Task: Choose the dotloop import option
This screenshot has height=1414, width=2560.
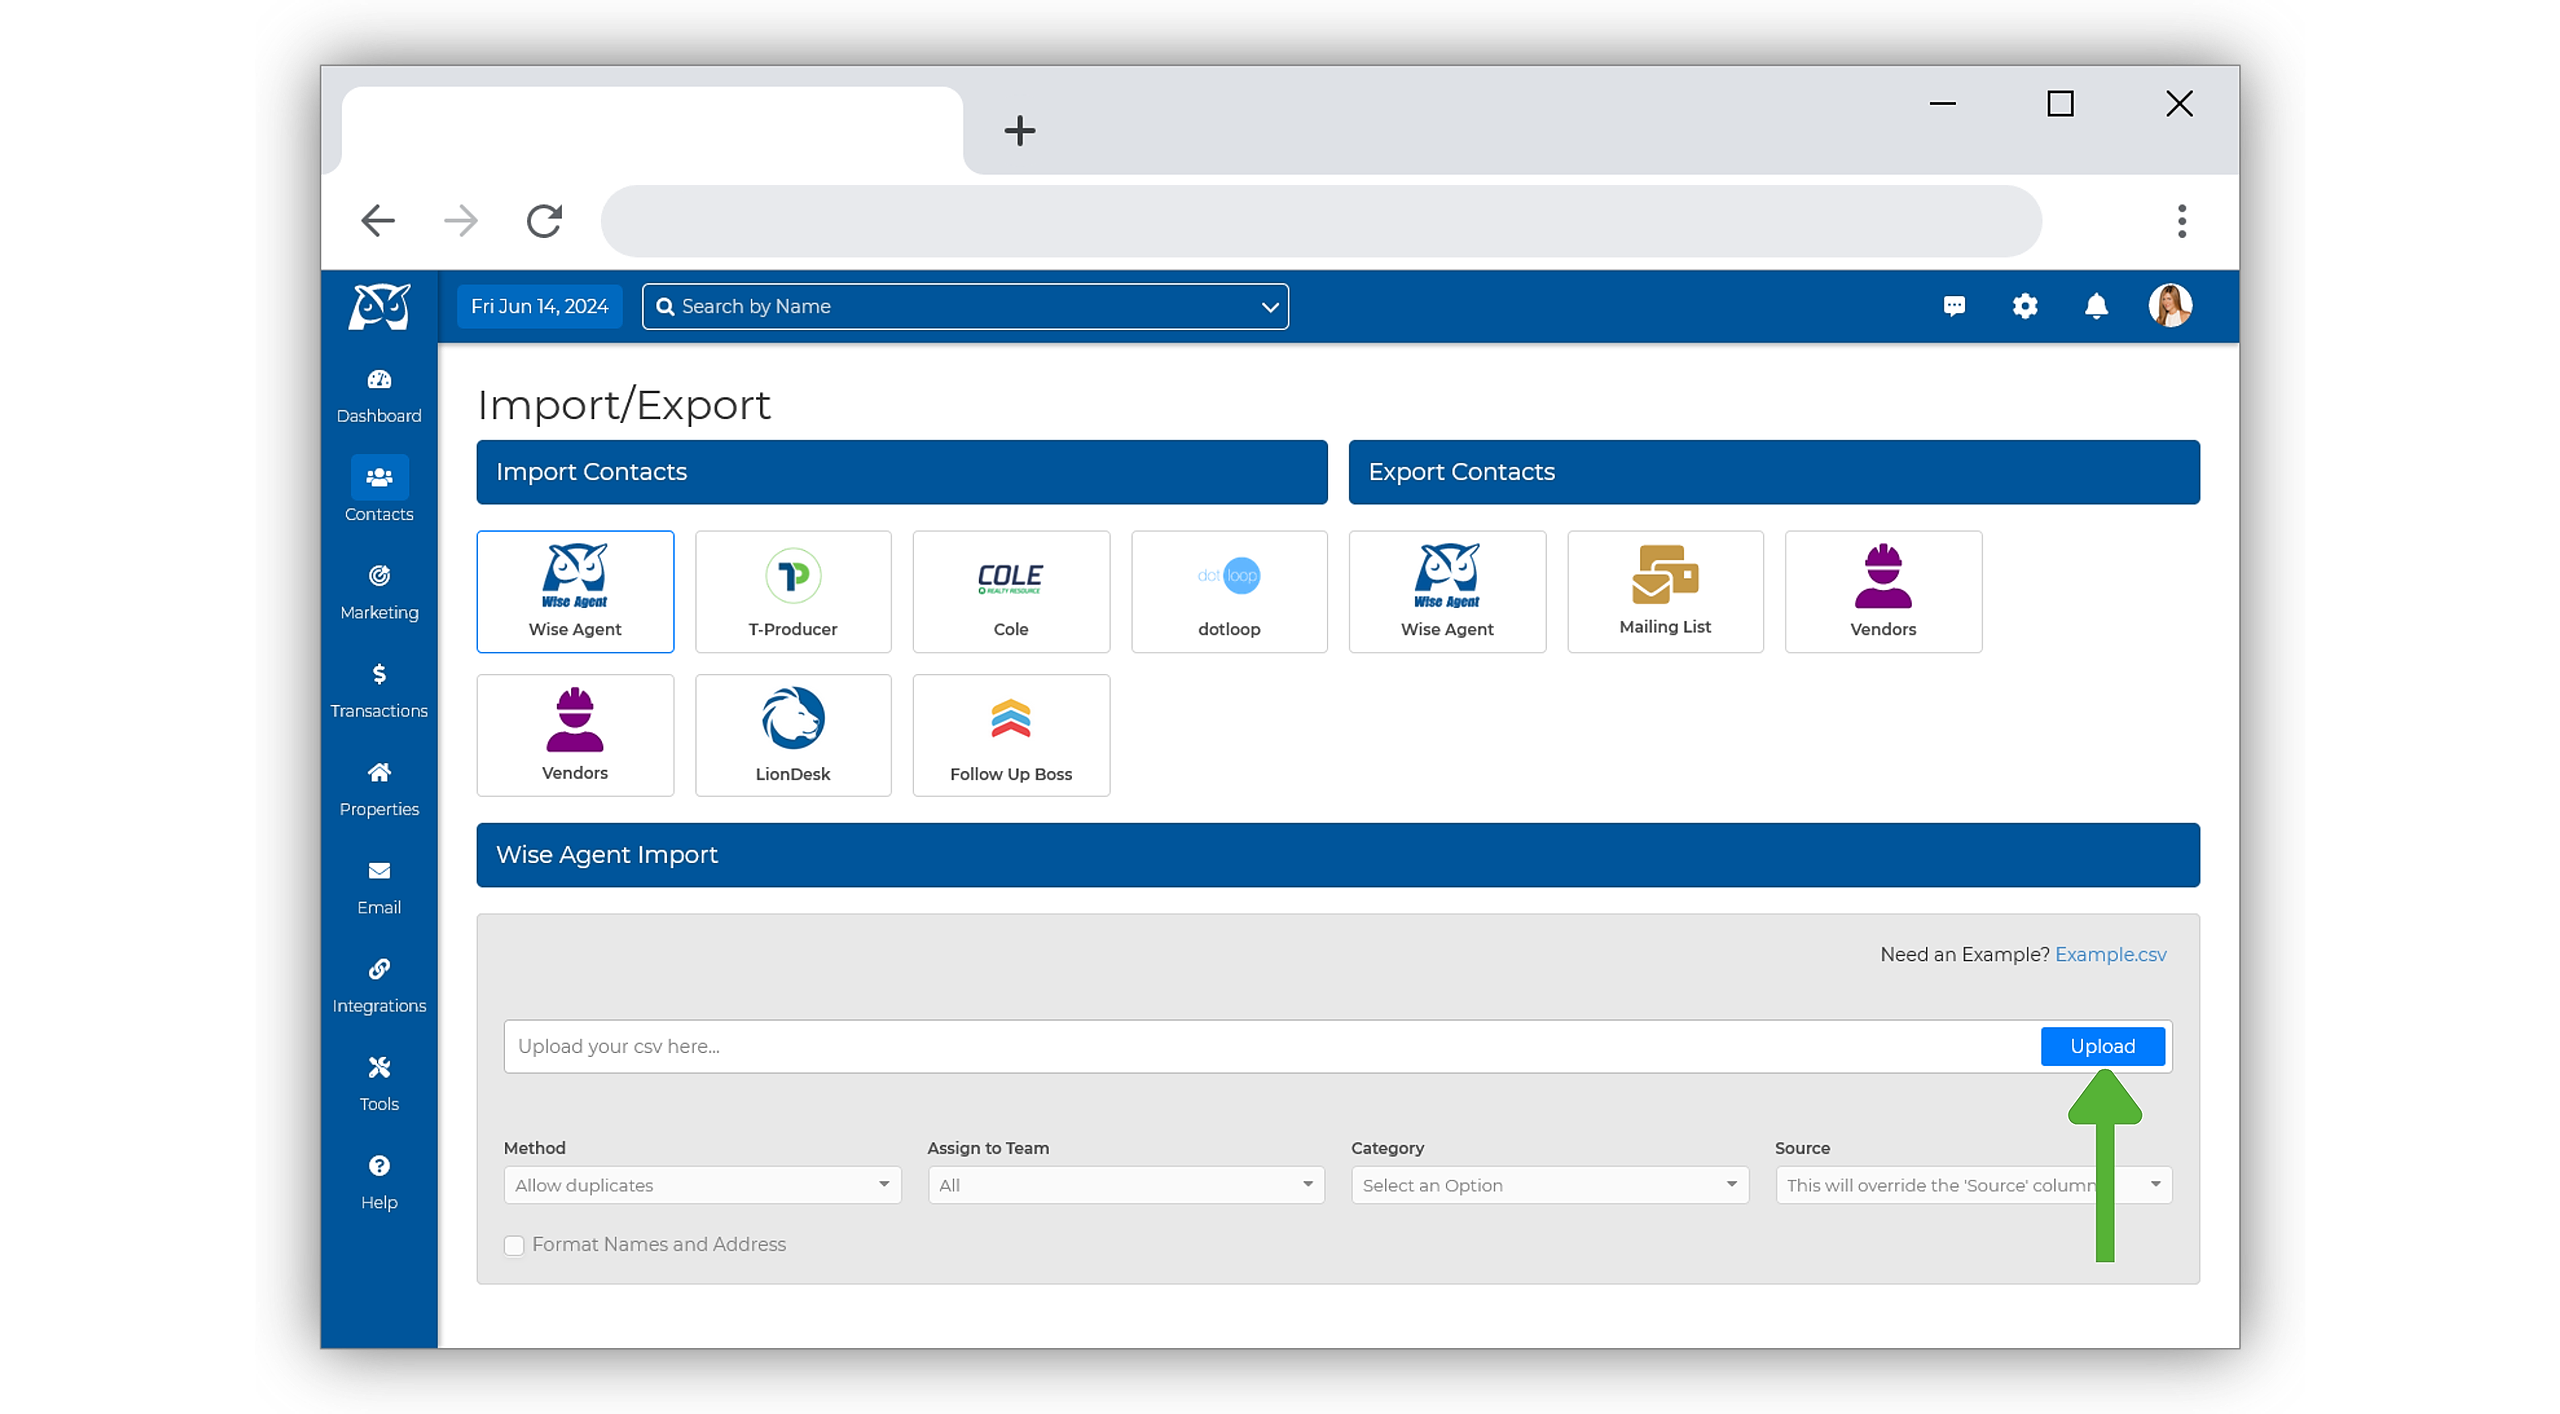Action: [x=1229, y=591]
